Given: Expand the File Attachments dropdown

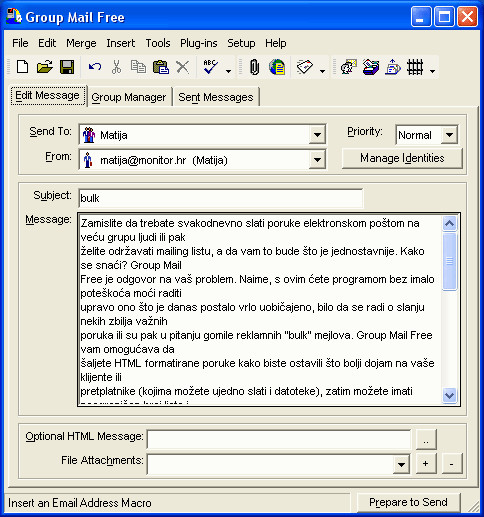Looking at the screenshot, I should (401, 464).
